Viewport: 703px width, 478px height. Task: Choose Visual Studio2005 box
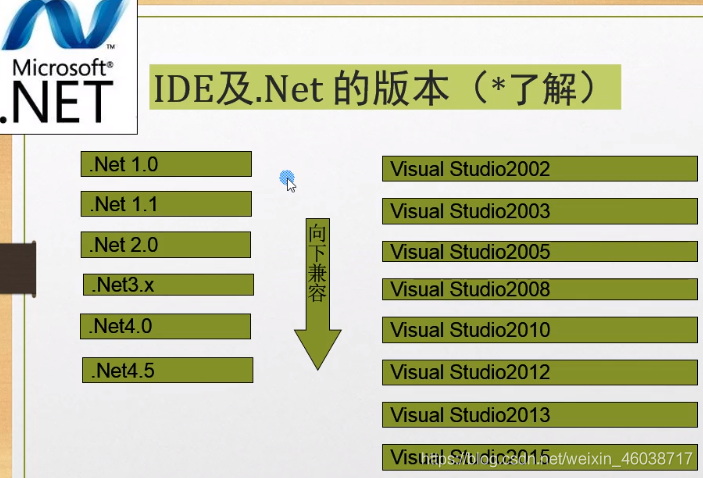click(540, 252)
